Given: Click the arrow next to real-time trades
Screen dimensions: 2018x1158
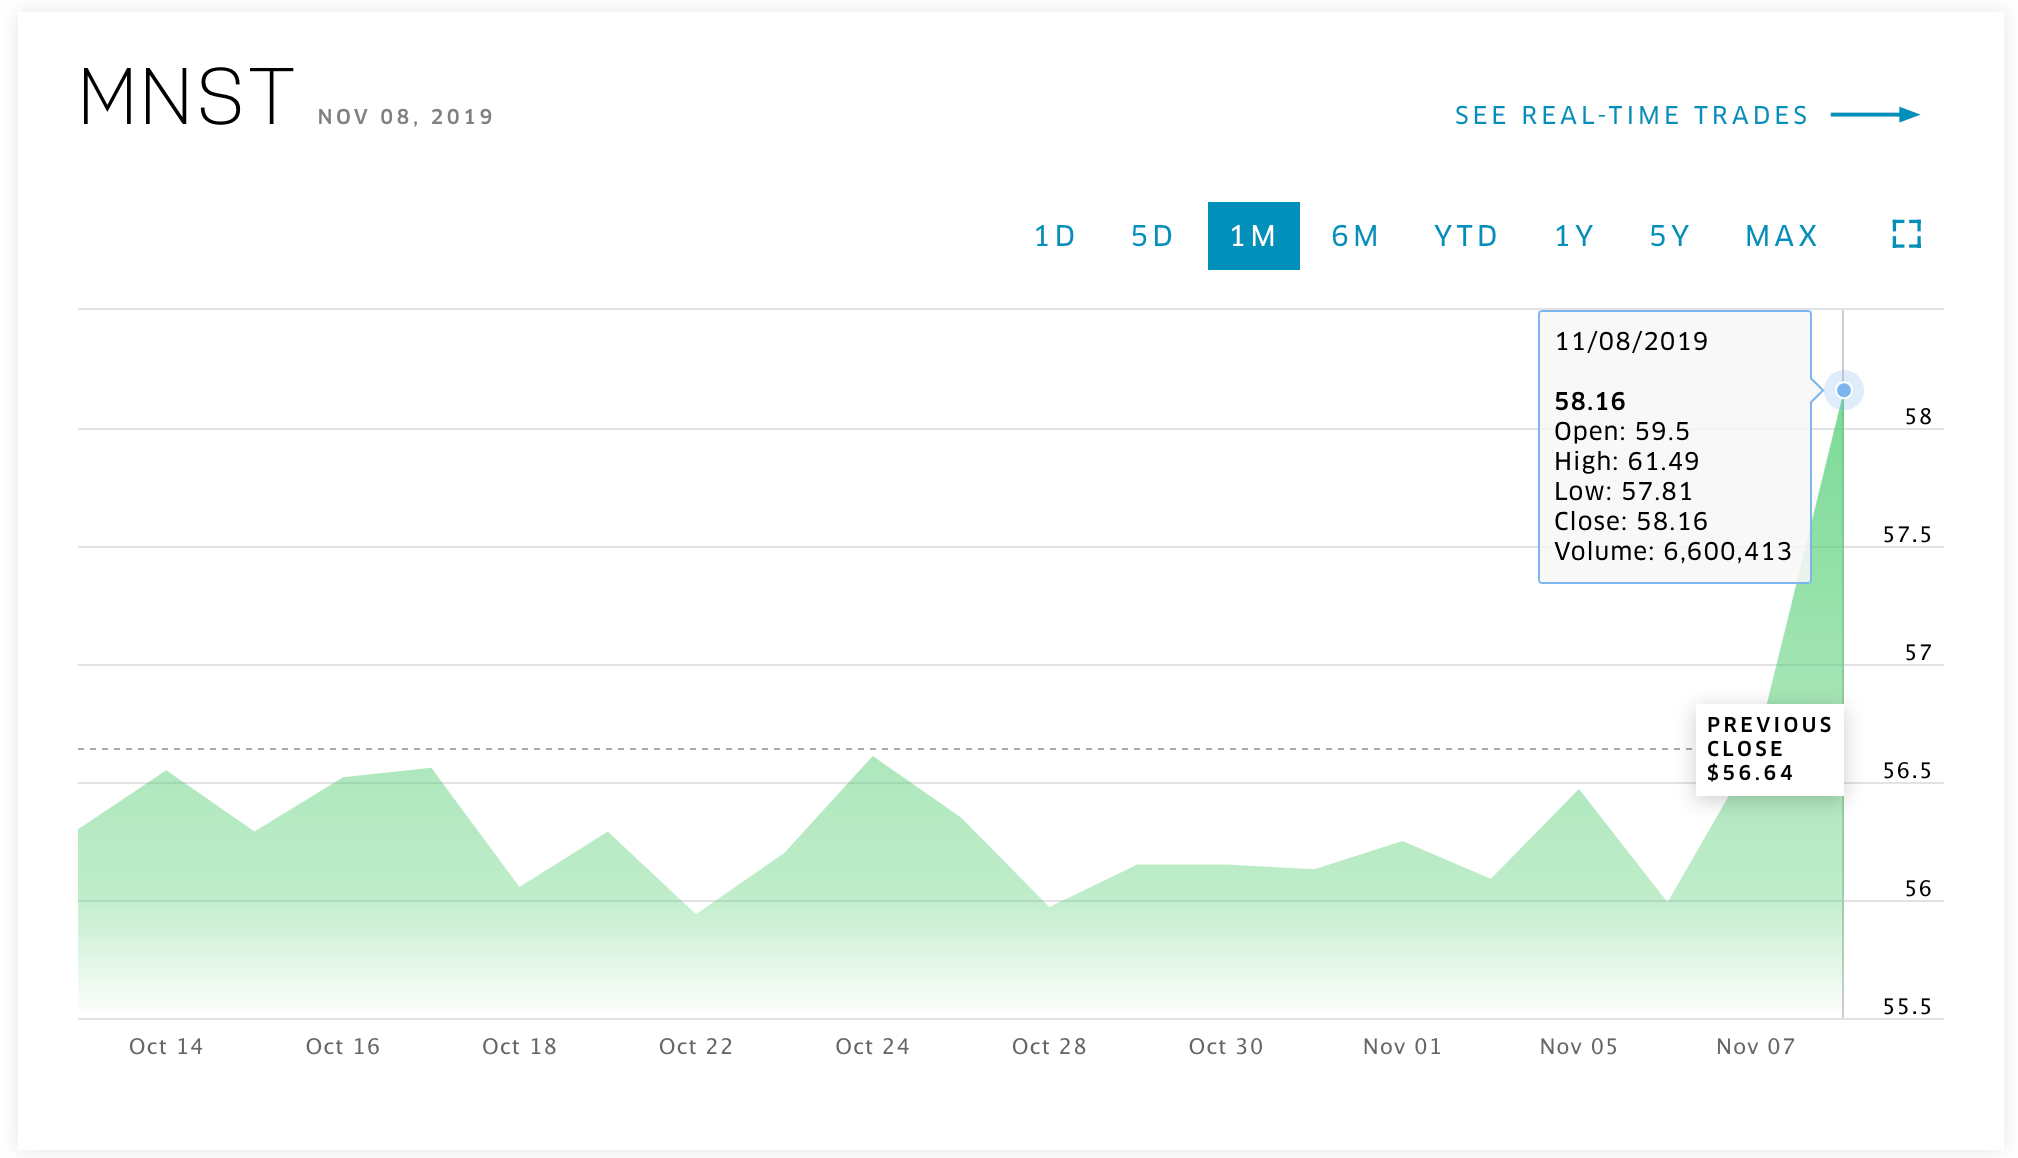Looking at the screenshot, I should click(x=1875, y=115).
